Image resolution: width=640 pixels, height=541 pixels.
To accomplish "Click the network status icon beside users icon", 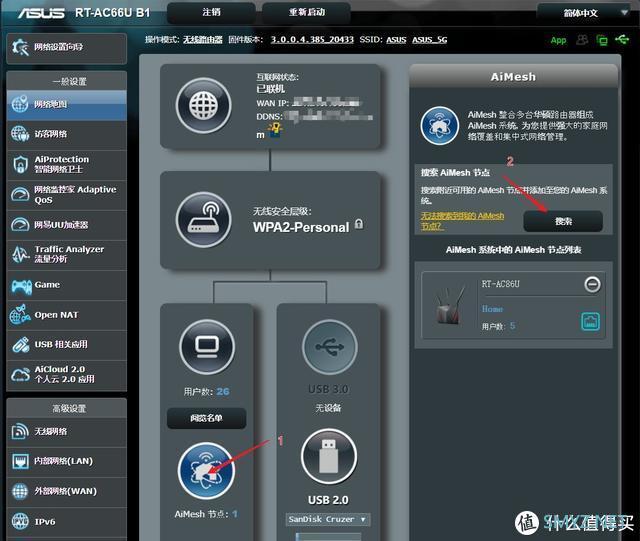I will coord(602,40).
